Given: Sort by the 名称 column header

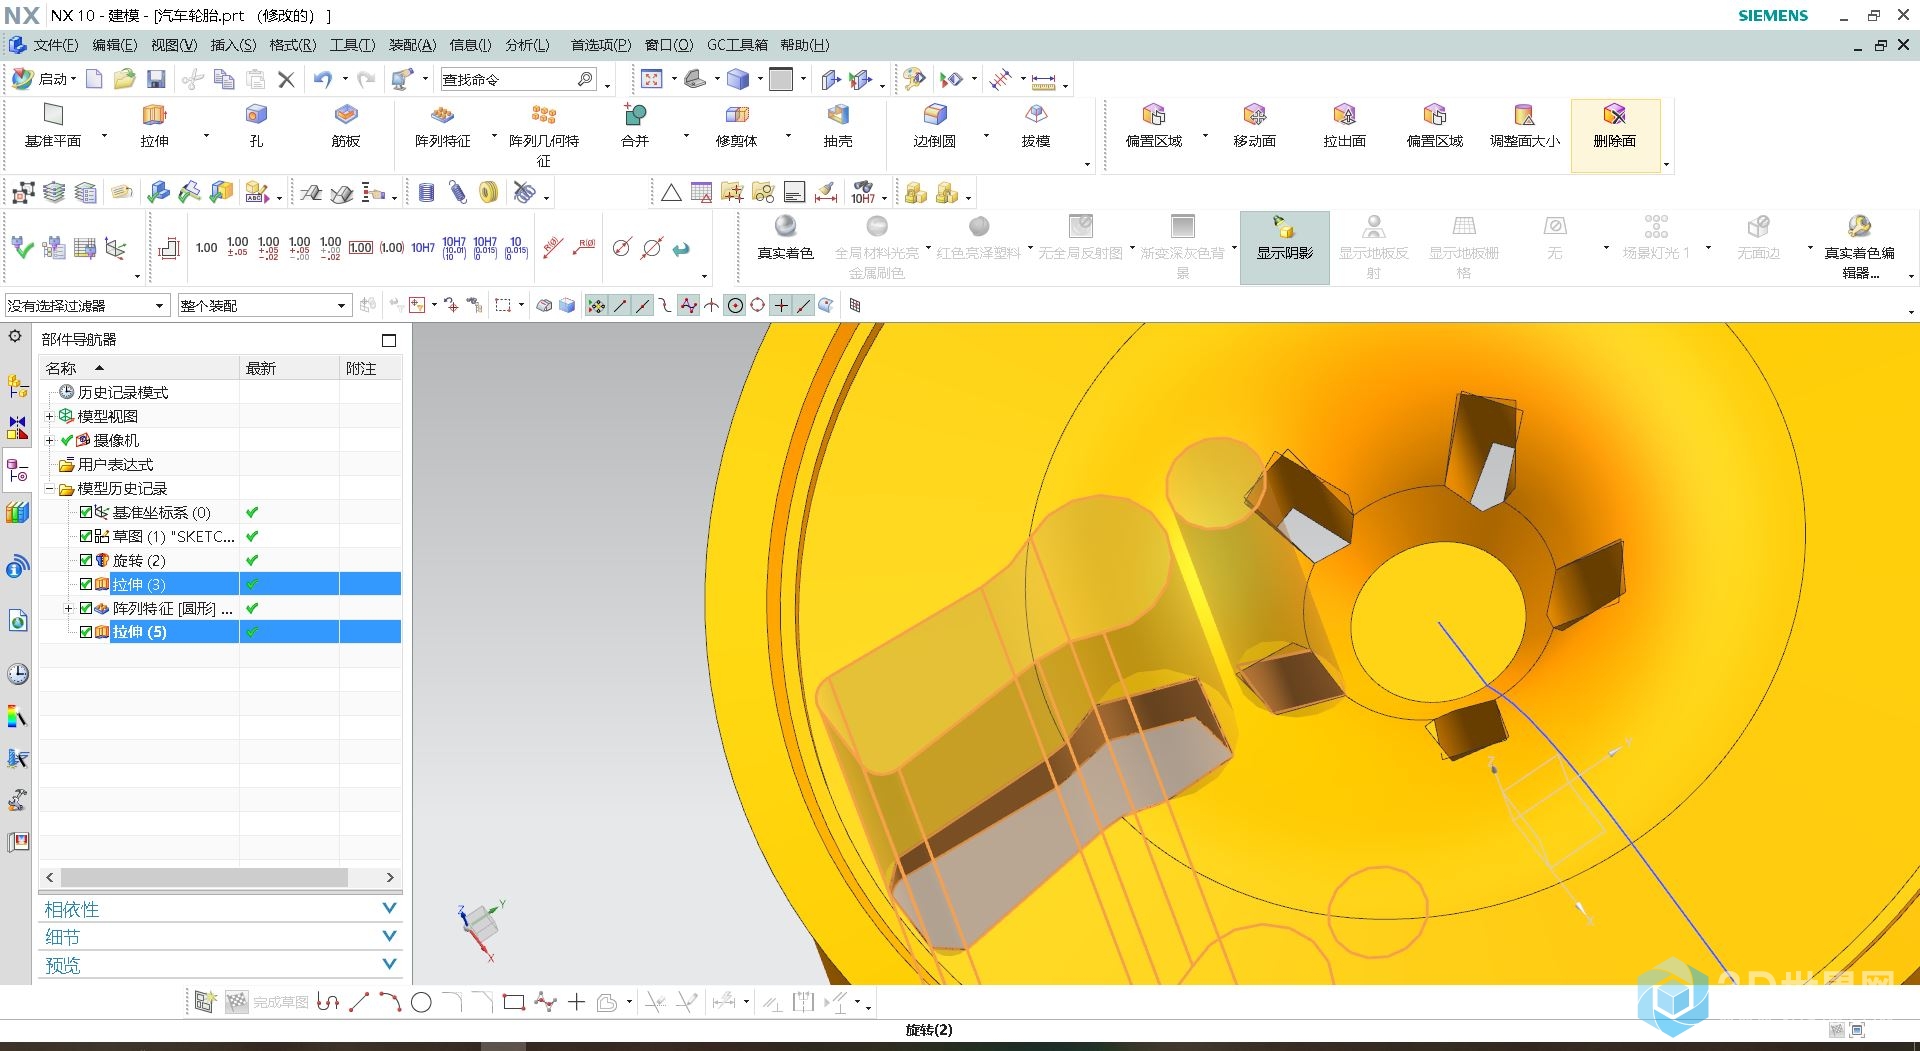Looking at the screenshot, I should 140,368.
